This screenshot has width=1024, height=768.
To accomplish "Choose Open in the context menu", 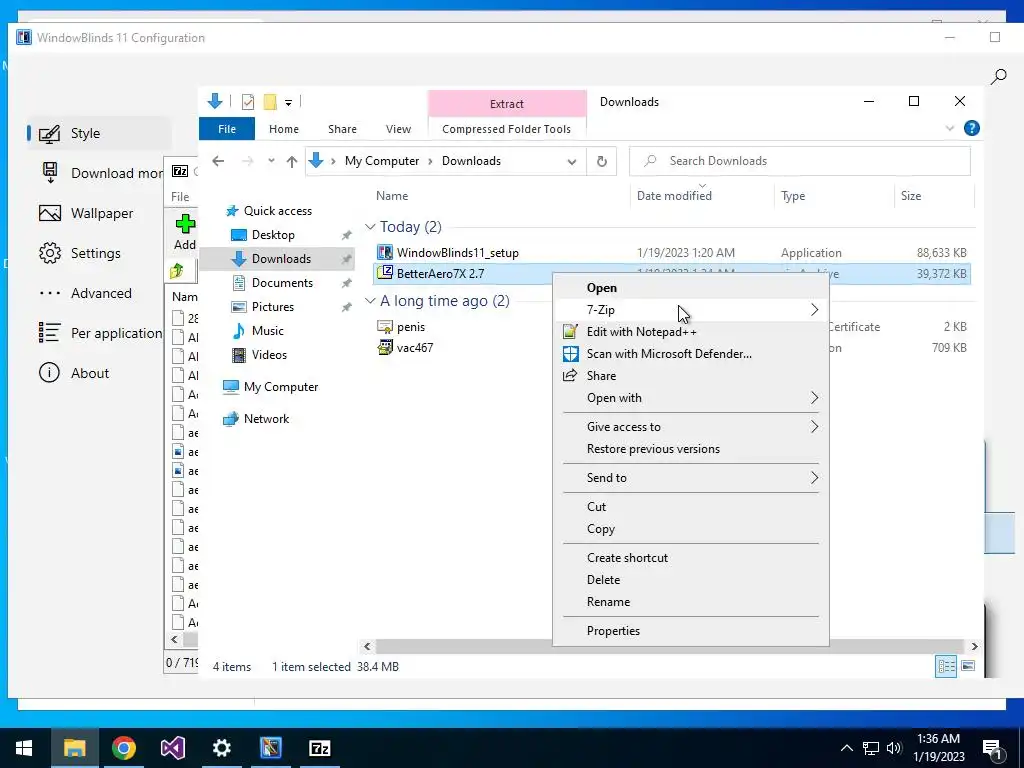I will tap(691, 288).
